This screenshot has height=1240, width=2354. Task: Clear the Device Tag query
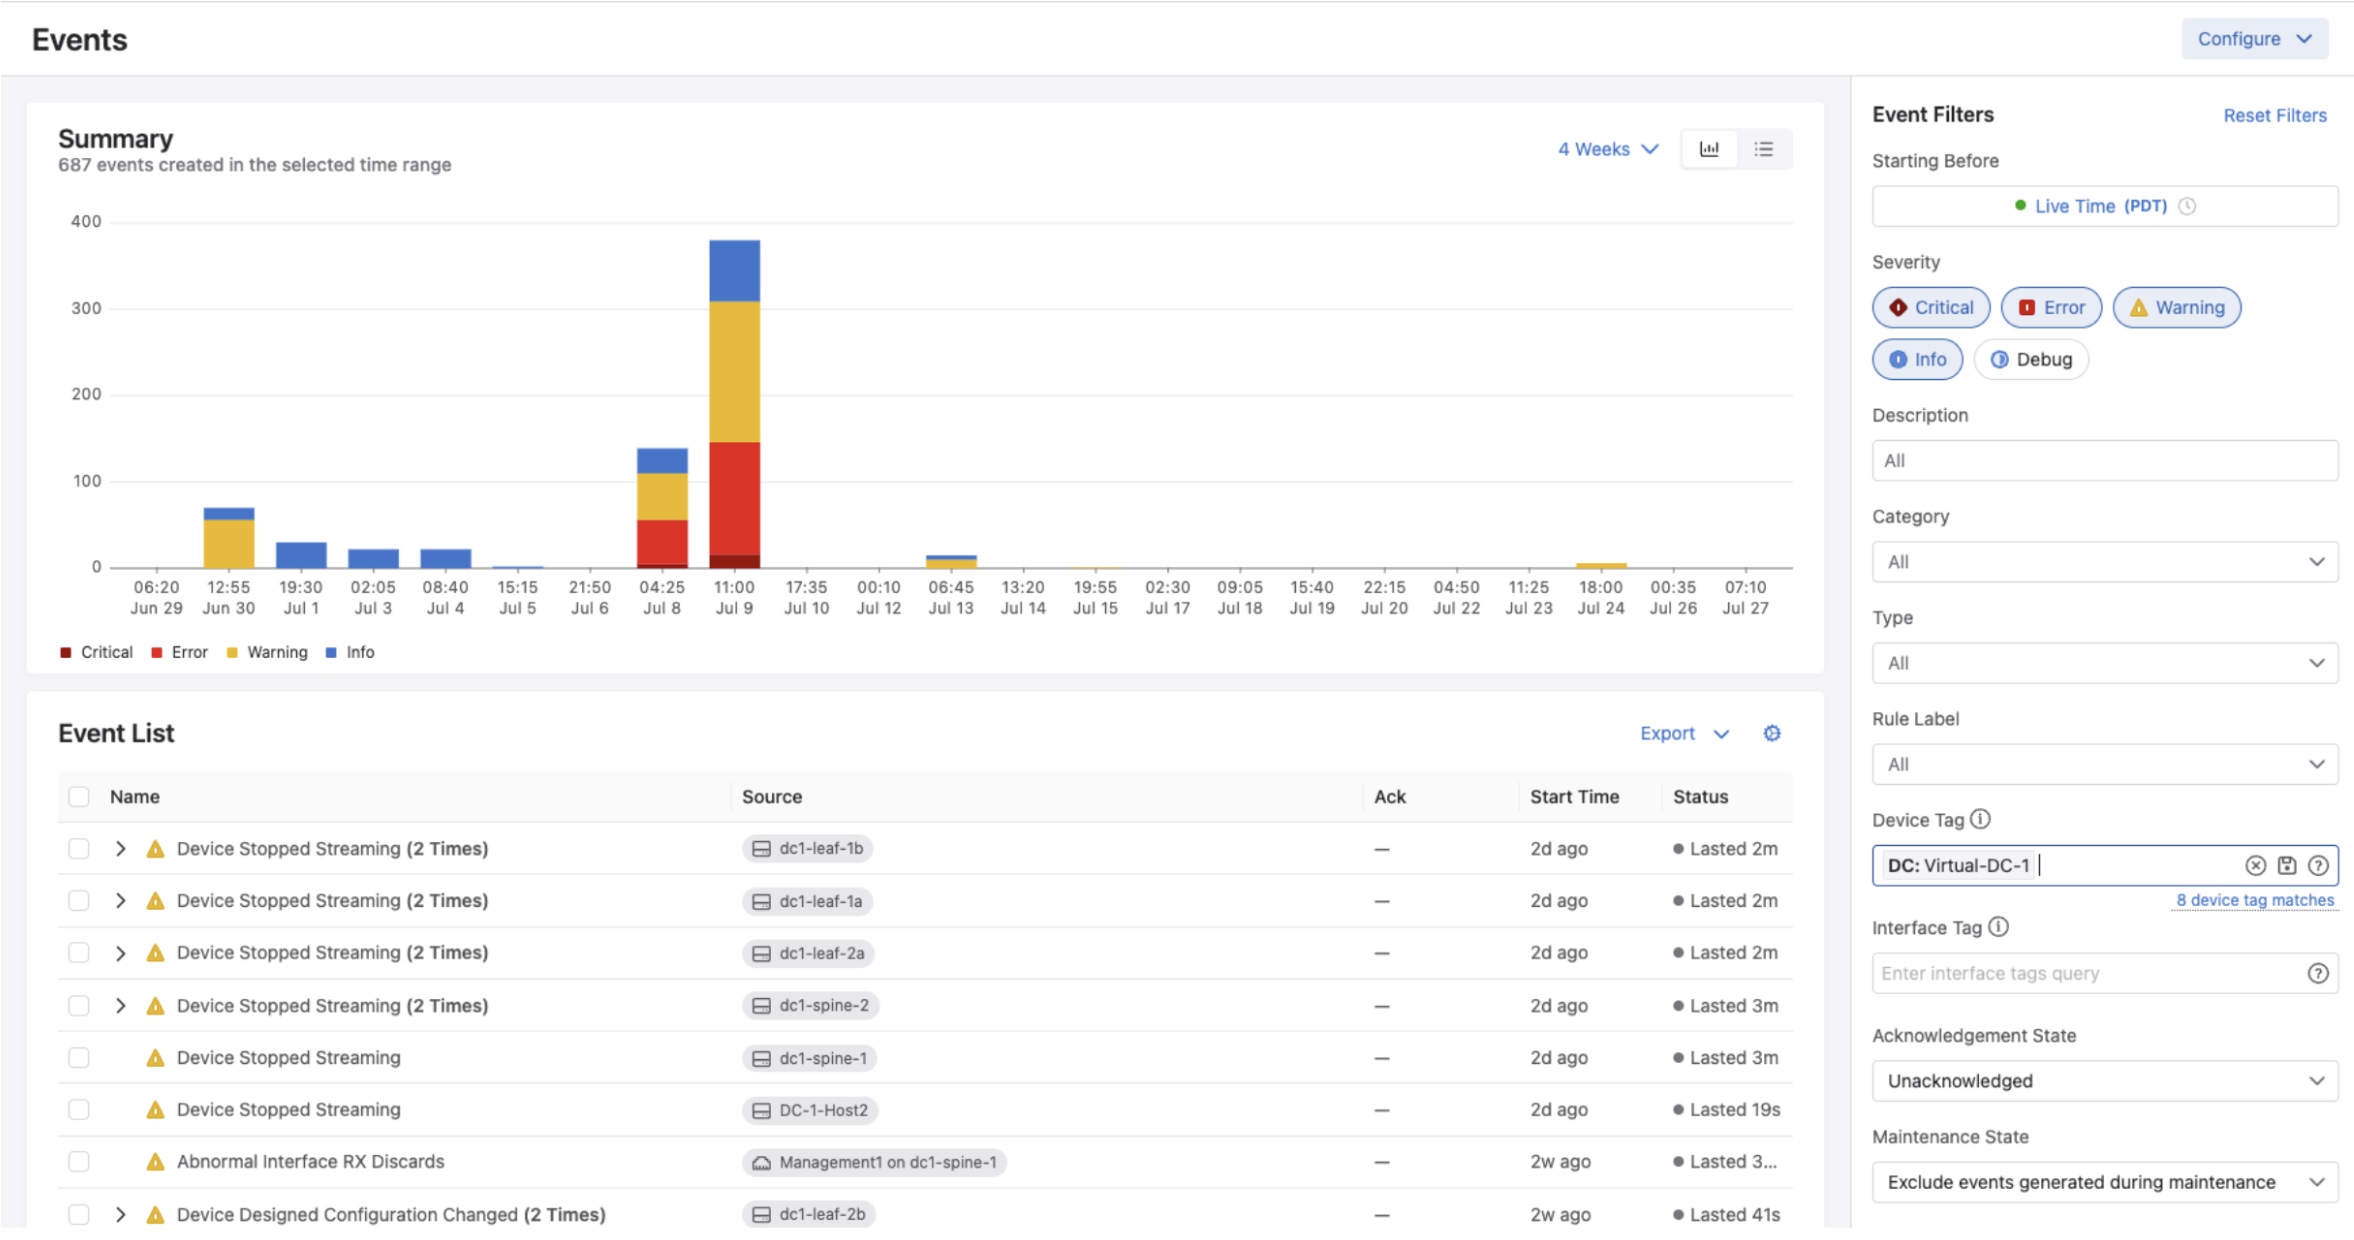(x=2255, y=865)
